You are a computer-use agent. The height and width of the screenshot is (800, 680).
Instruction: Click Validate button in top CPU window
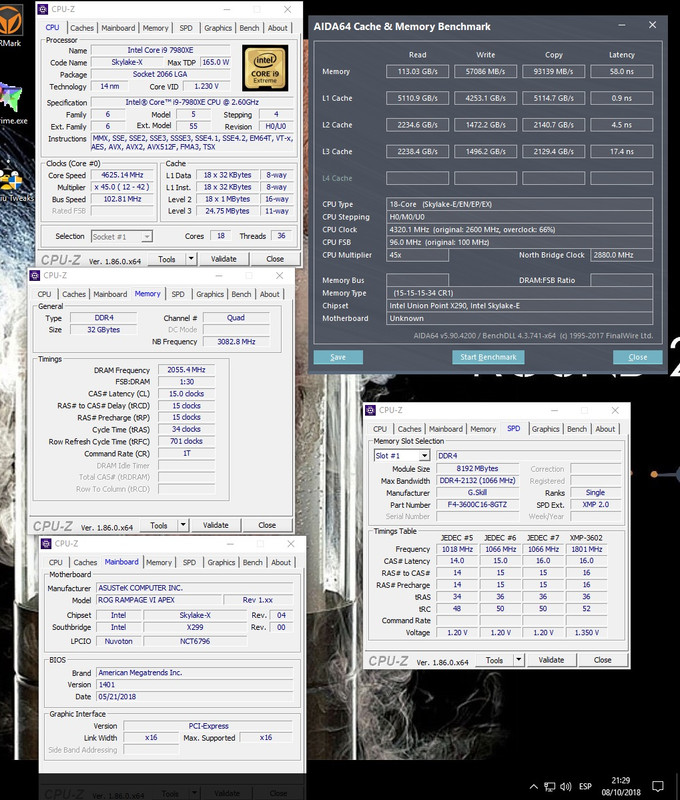click(223, 259)
